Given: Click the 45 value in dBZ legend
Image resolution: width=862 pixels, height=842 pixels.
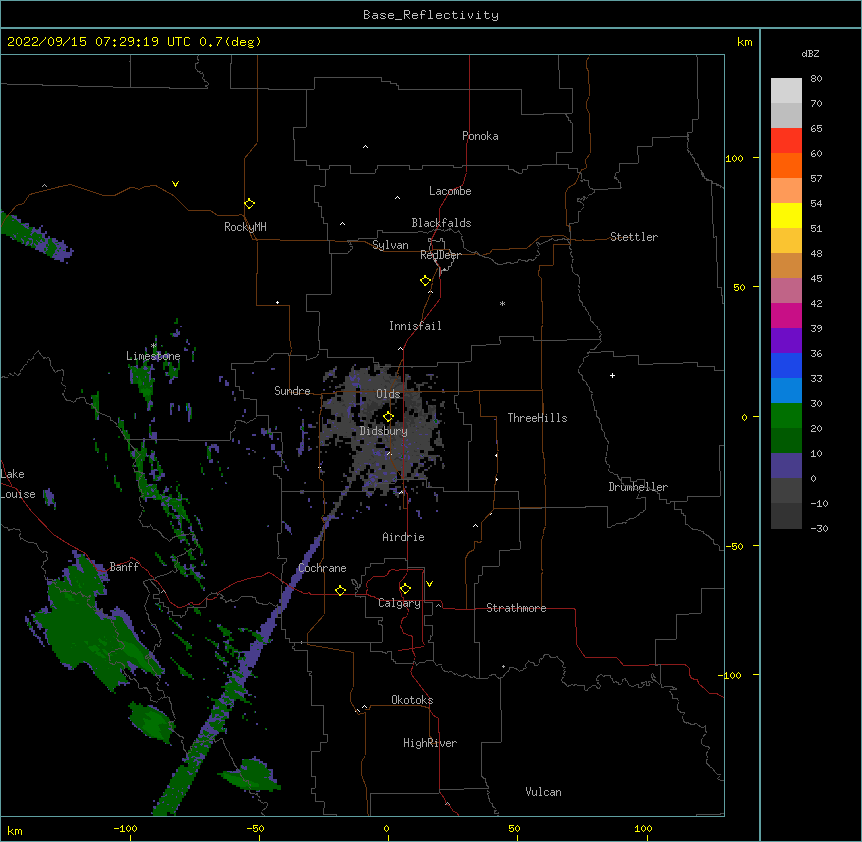Looking at the screenshot, I should coord(816,279).
